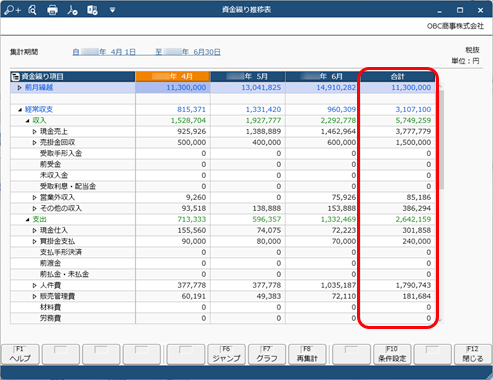Collapse the 収入 group

point(27,121)
